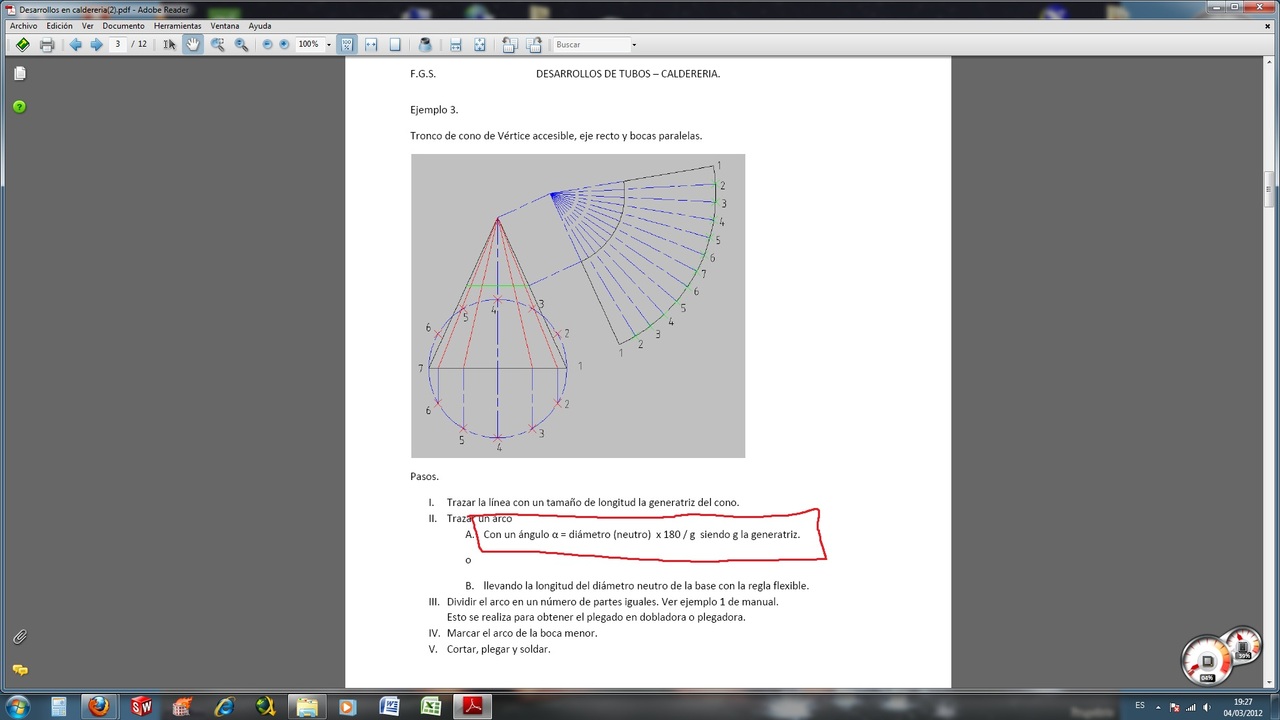Launch Microsoft Excel from taskbar
Screen dimensions: 1280x720
point(430,707)
